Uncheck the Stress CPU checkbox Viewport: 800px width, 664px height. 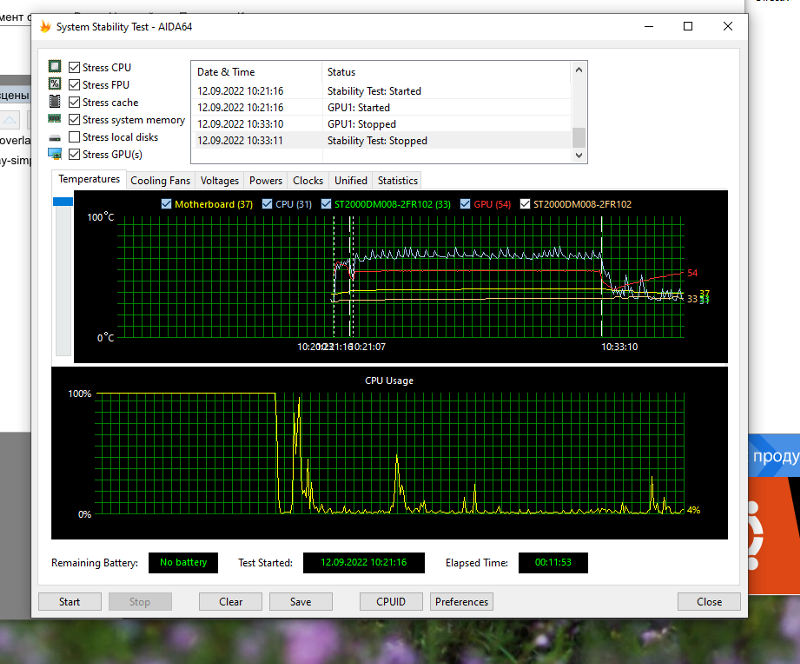click(x=74, y=67)
